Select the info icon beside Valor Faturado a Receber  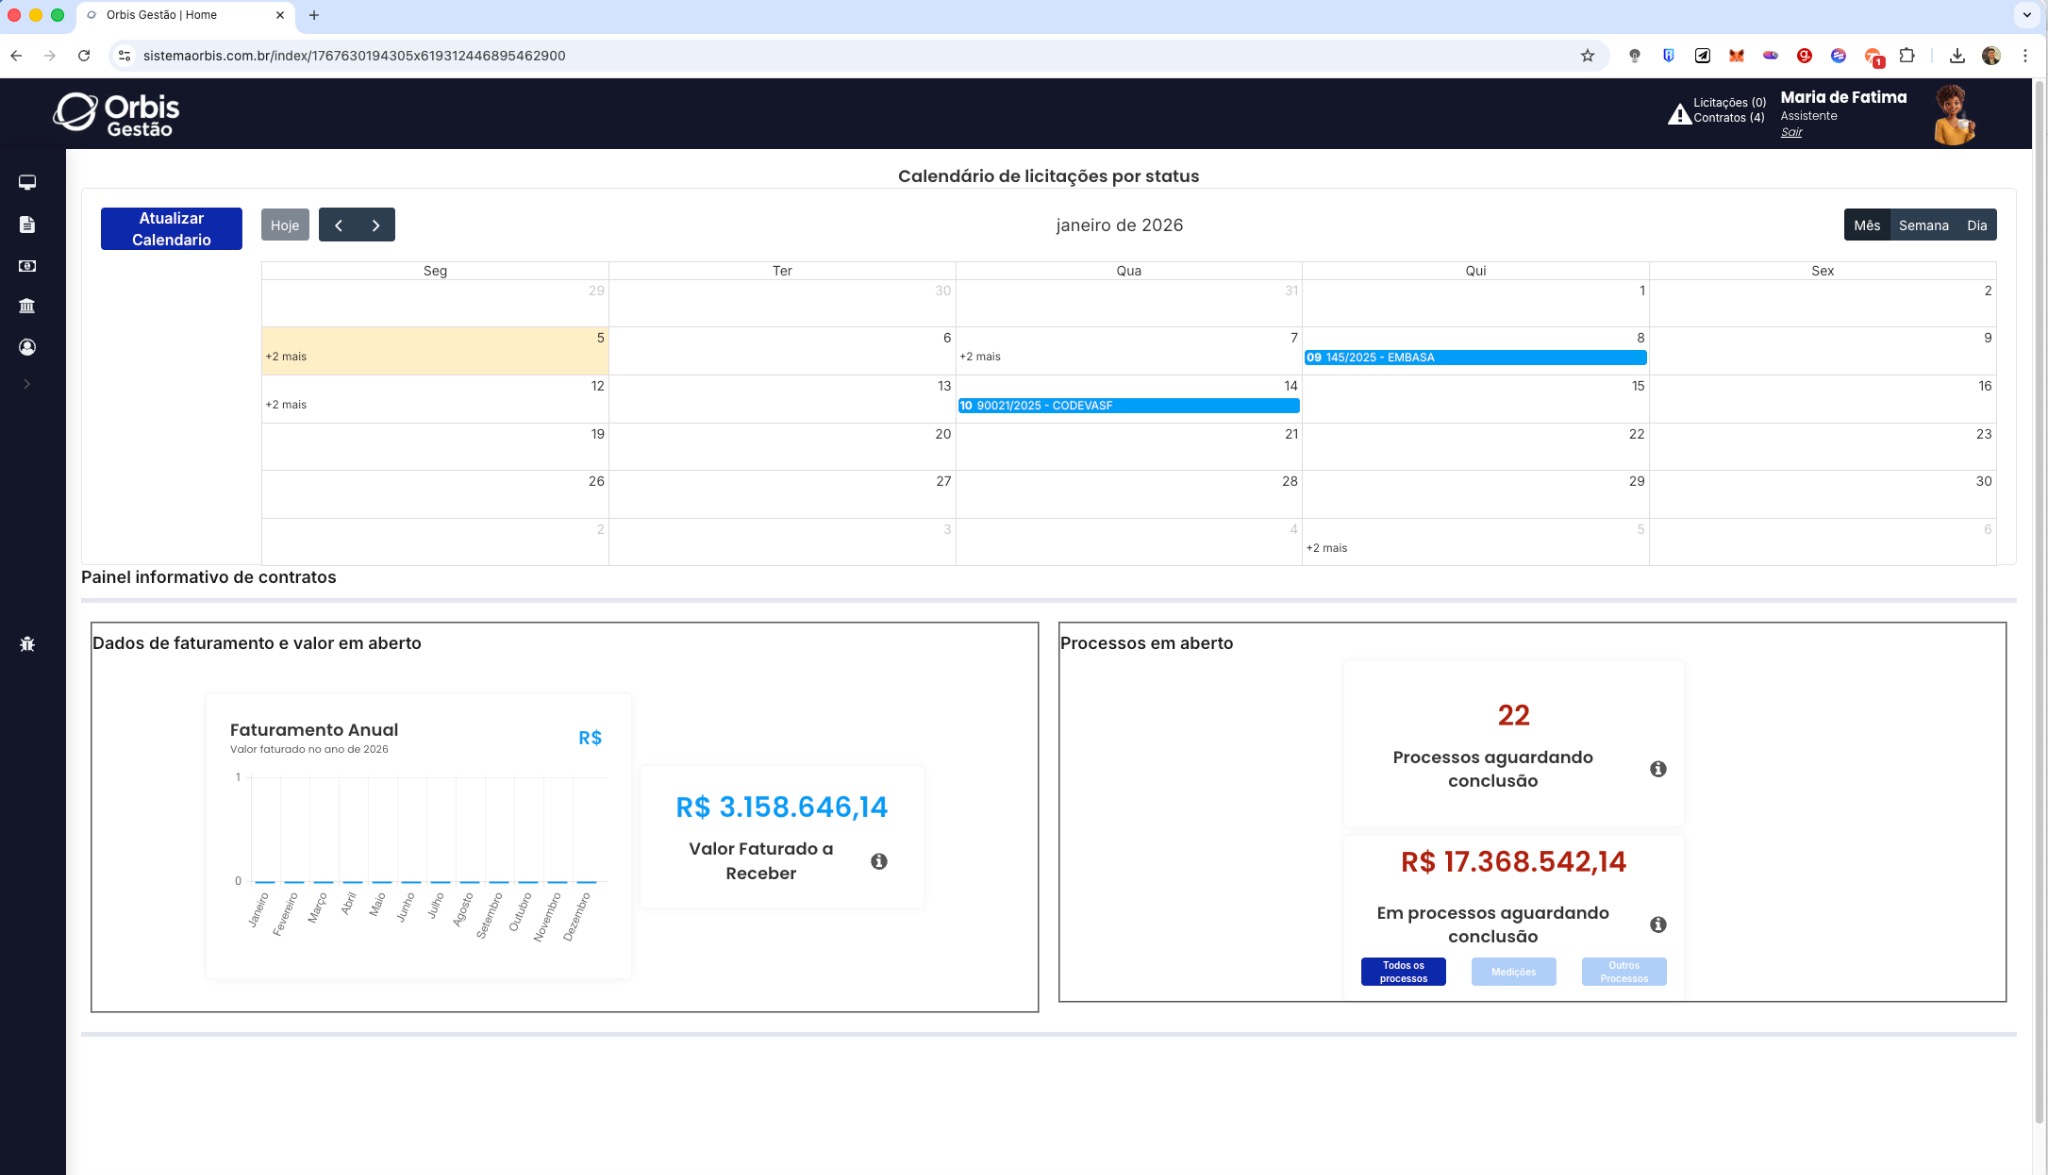tap(879, 860)
